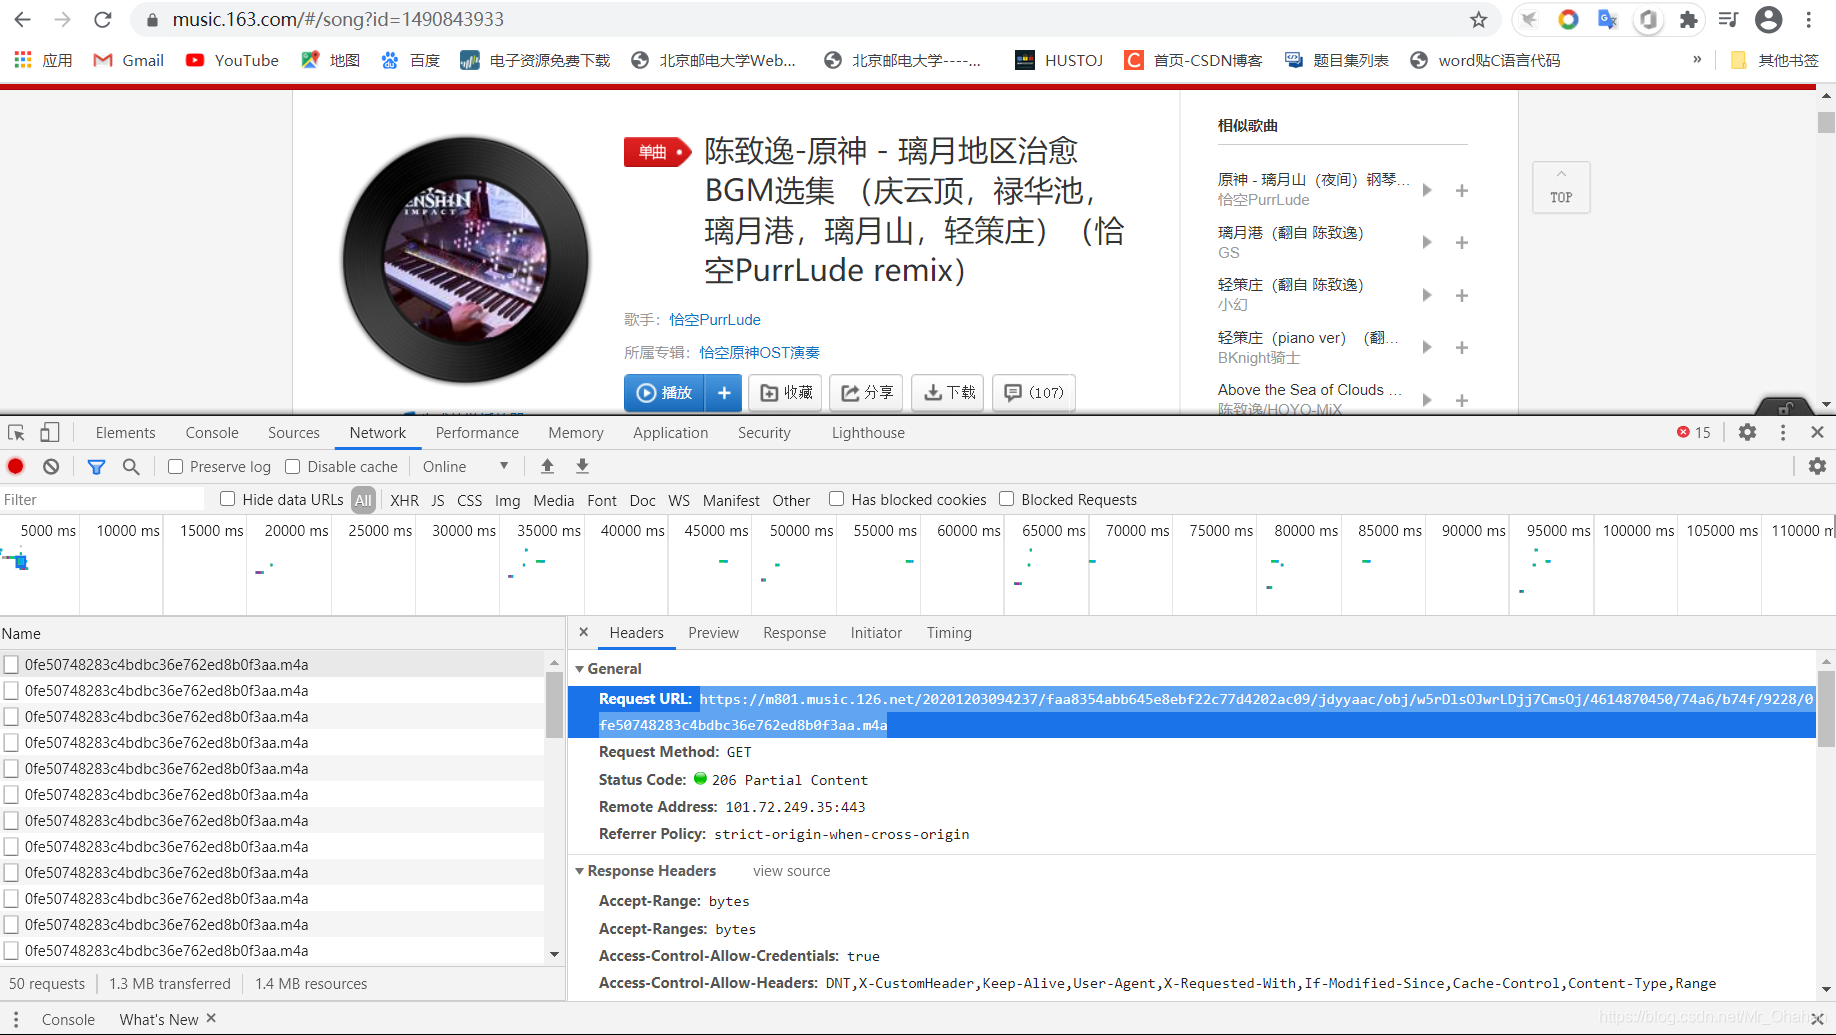Viewport: 1836px width, 1035px height.
Task: Open the 怡空原神OST演奏 album link
Action: 759,352
